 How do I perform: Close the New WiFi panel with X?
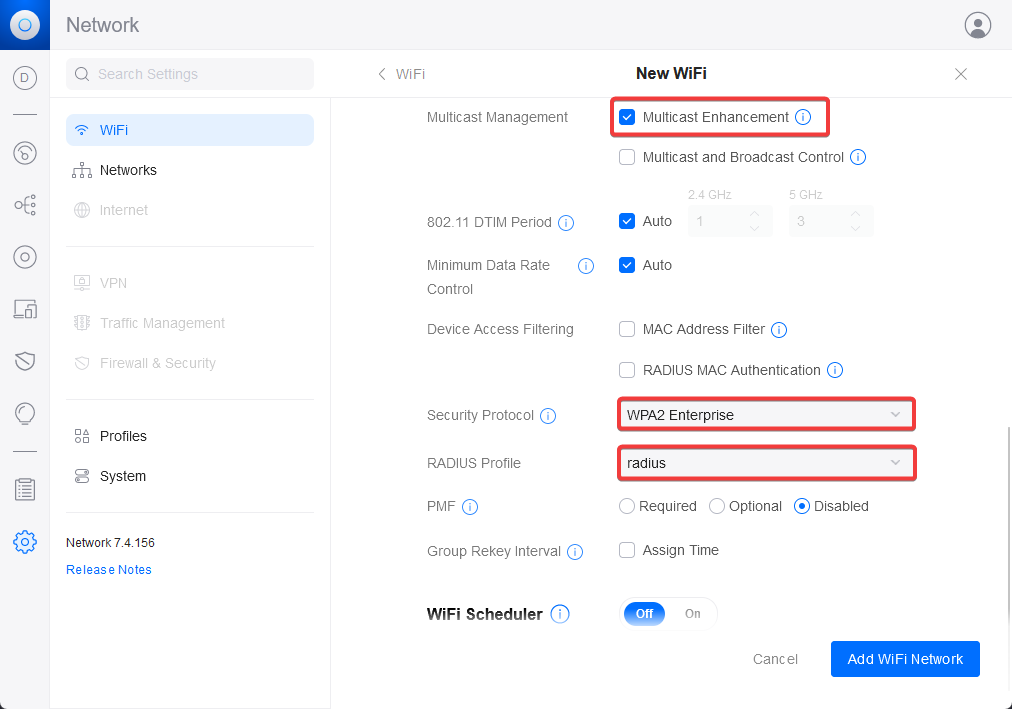[x=960, y=74]
